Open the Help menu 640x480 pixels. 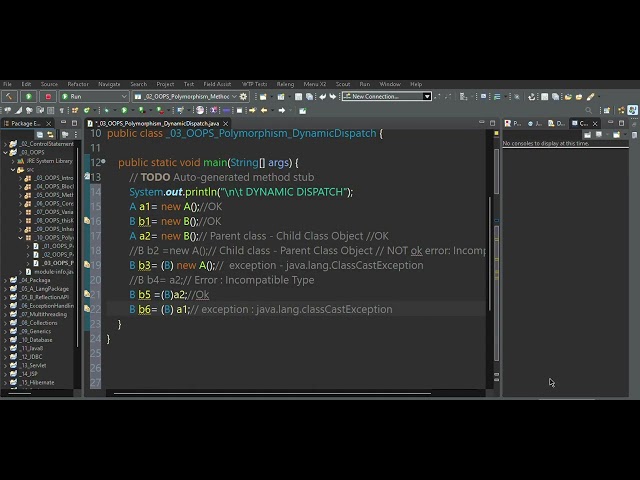click(x=416, y=84)
